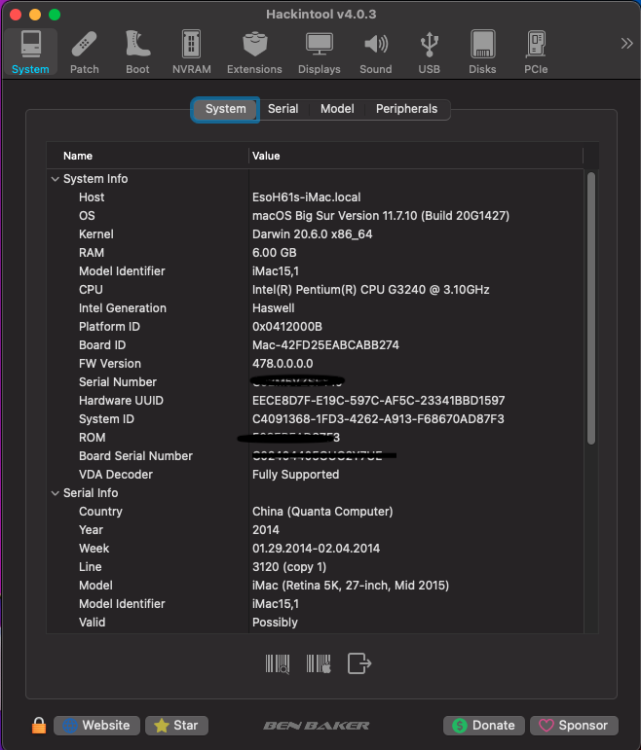Click the FW Version value '478.0.0.0.0'
Image resolution: width=641 pixels, height=750 pixels.
point(282,364)
